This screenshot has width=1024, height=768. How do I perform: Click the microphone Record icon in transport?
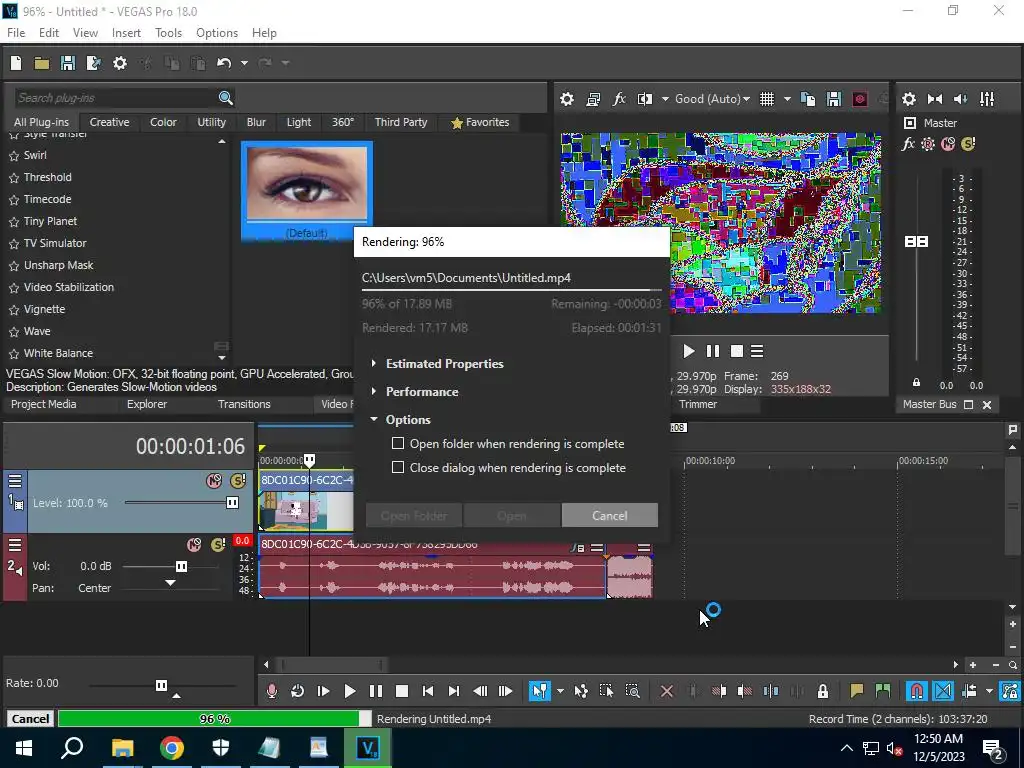click(272, 691)
